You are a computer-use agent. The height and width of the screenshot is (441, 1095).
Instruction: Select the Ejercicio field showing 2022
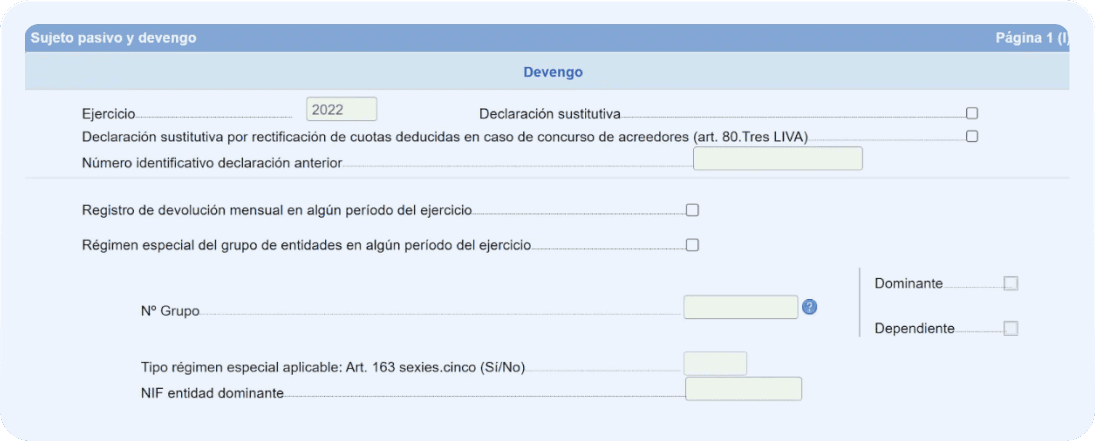pos(341,109)
